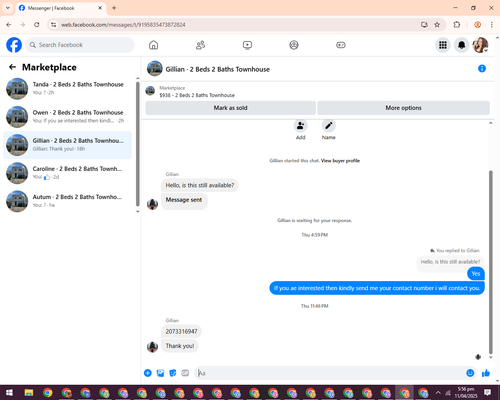
Task: Open More options for the listing
Action: coord(403,108)
